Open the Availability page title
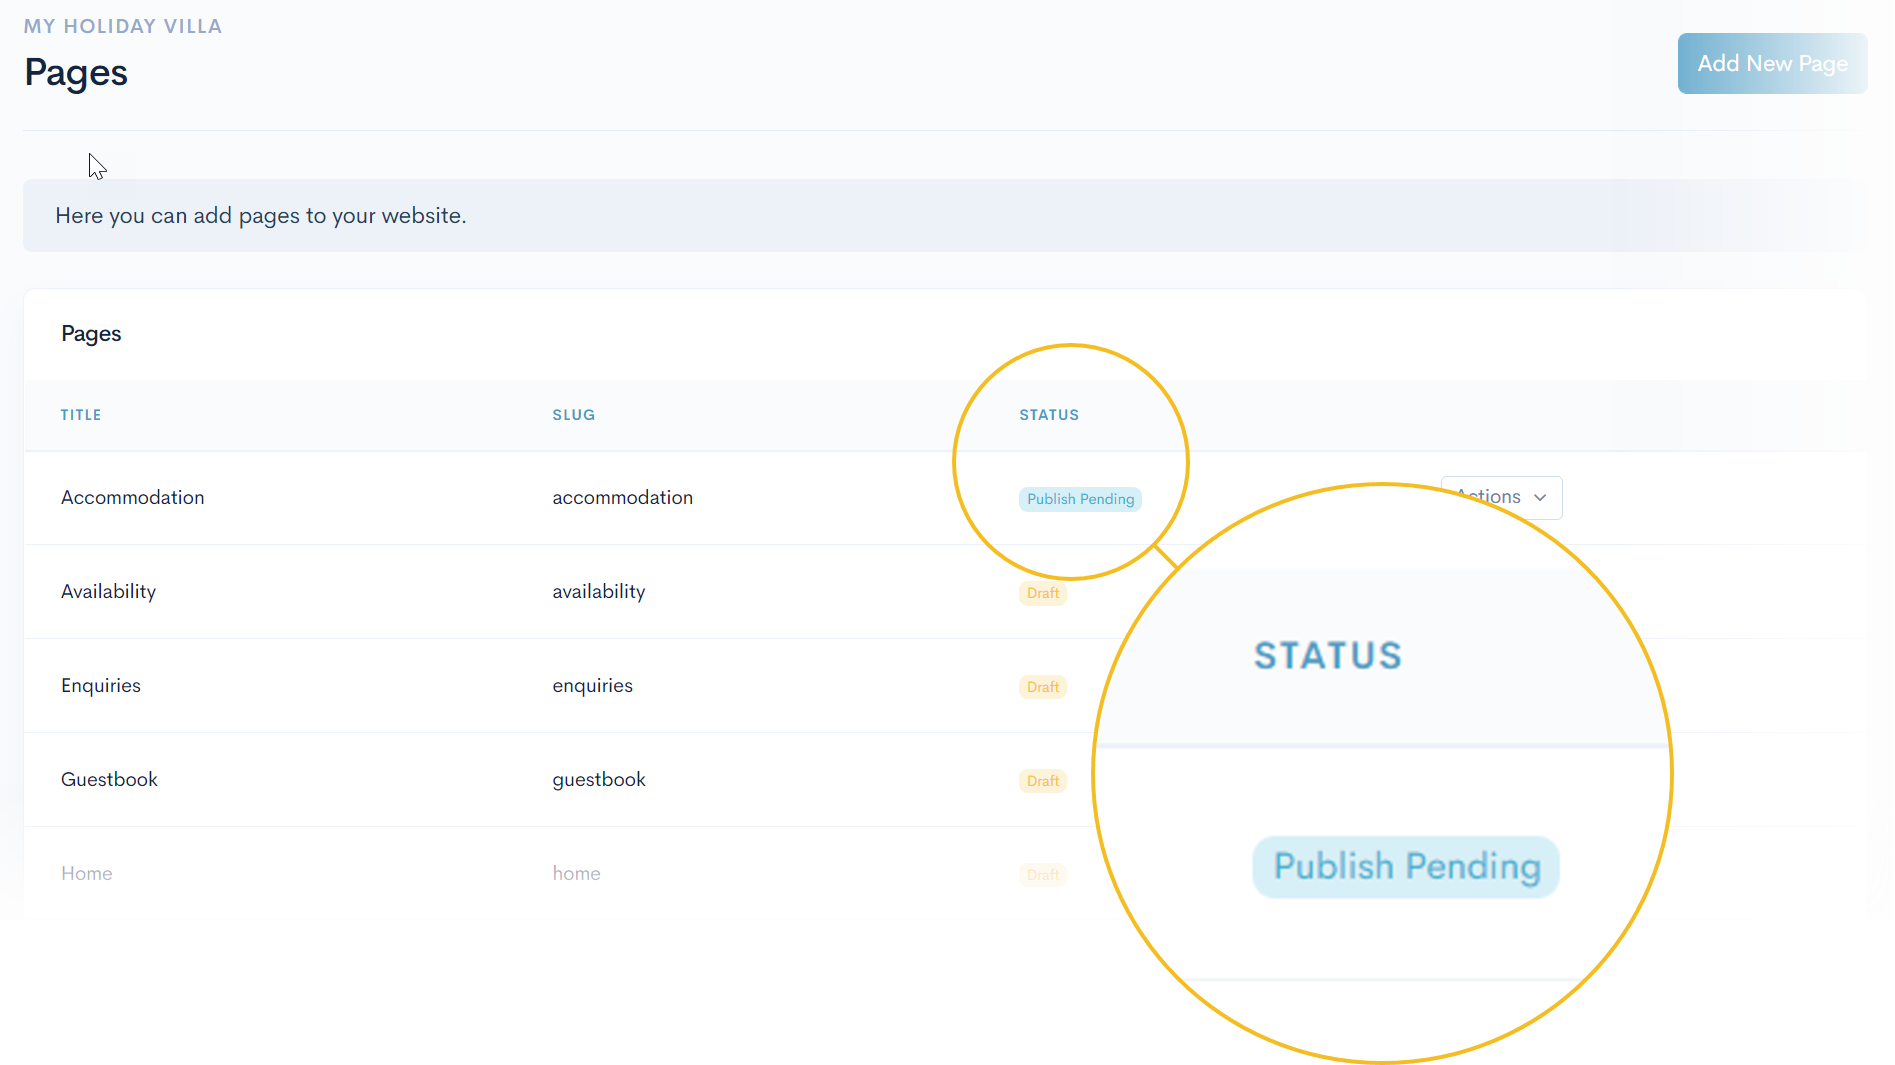Viewport: 1895px width, 1065px height. click(108, 592)
